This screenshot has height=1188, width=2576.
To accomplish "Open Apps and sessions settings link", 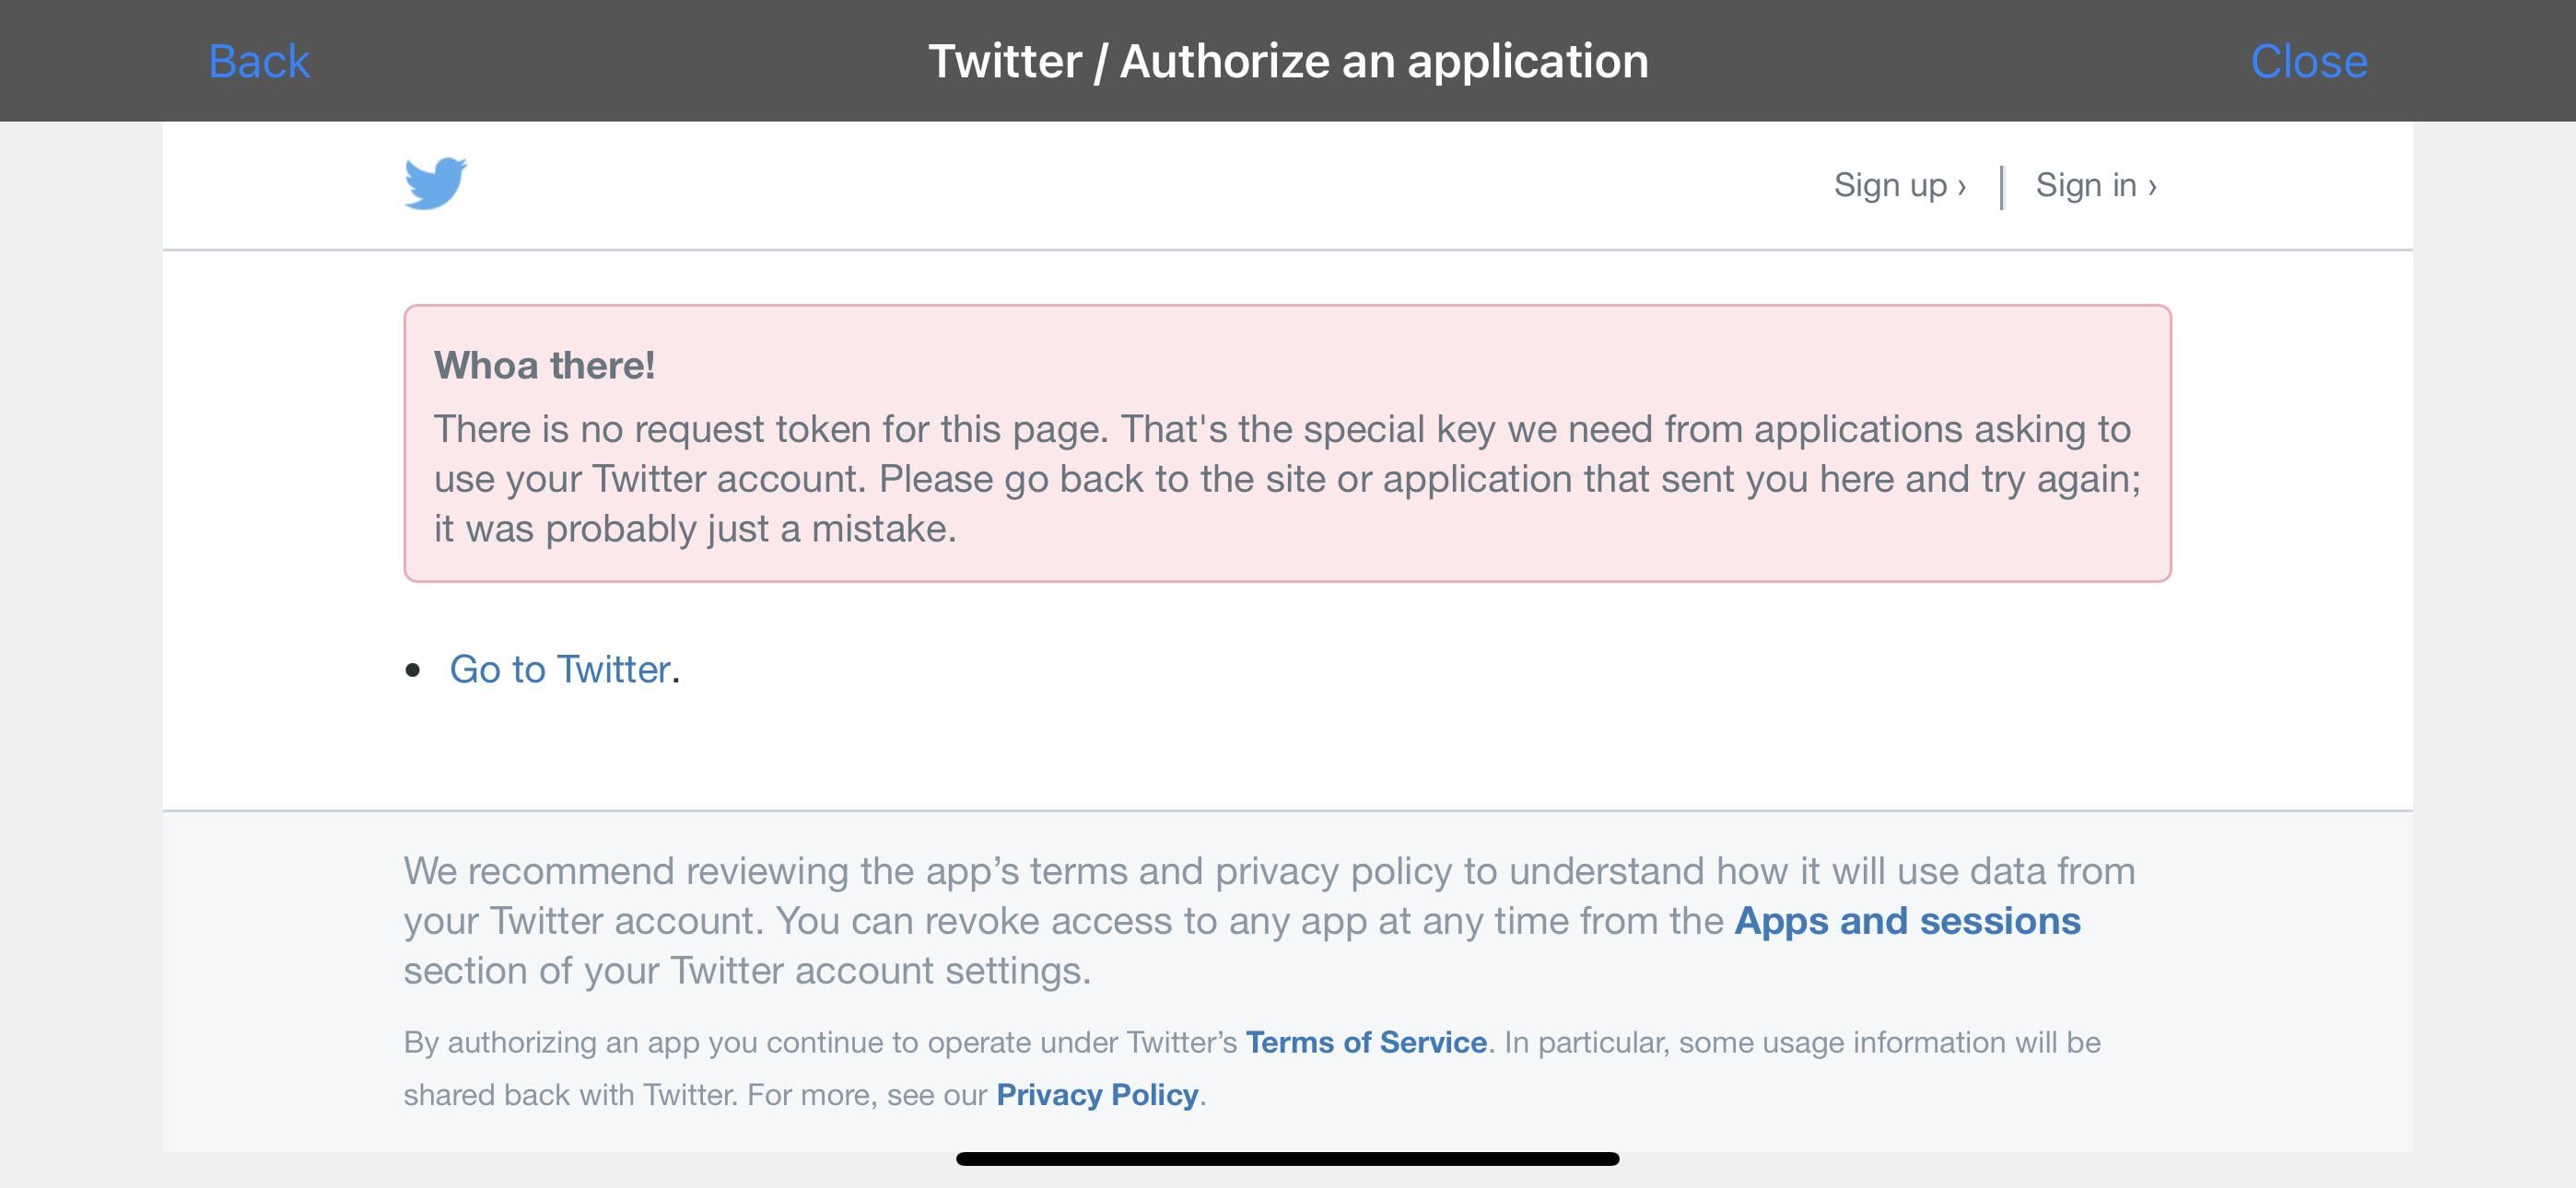I will (x=1907, y=920).
